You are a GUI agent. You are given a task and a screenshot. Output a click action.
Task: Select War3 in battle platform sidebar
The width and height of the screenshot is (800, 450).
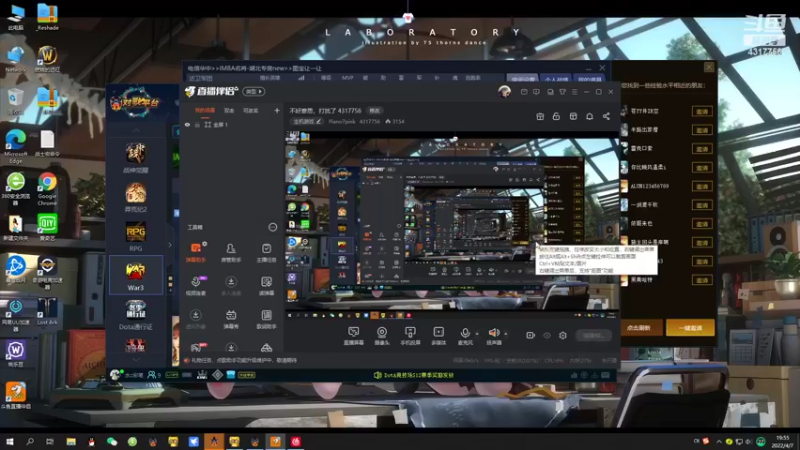point(136,276)
